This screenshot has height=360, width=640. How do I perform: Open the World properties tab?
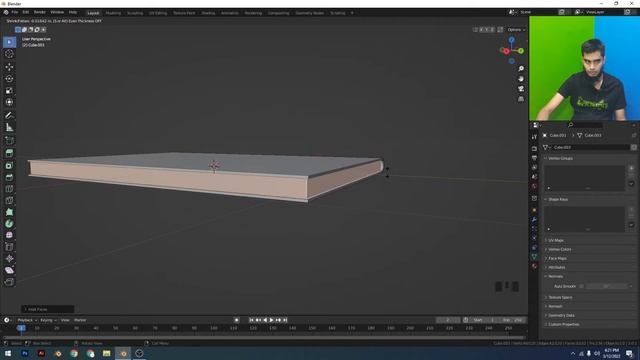[534, 186]
